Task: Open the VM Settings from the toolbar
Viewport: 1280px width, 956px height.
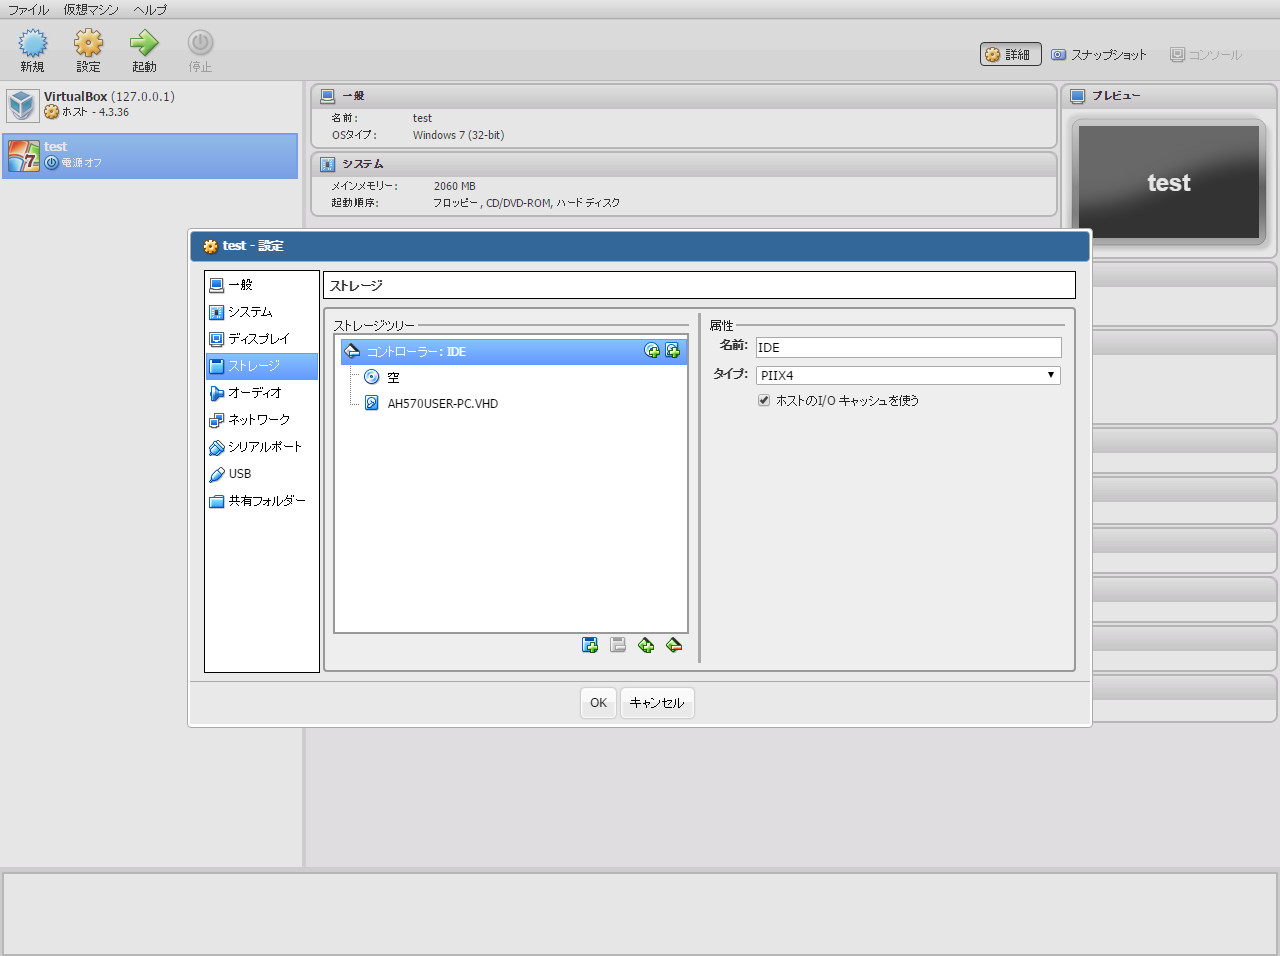Action: (88, 48)
